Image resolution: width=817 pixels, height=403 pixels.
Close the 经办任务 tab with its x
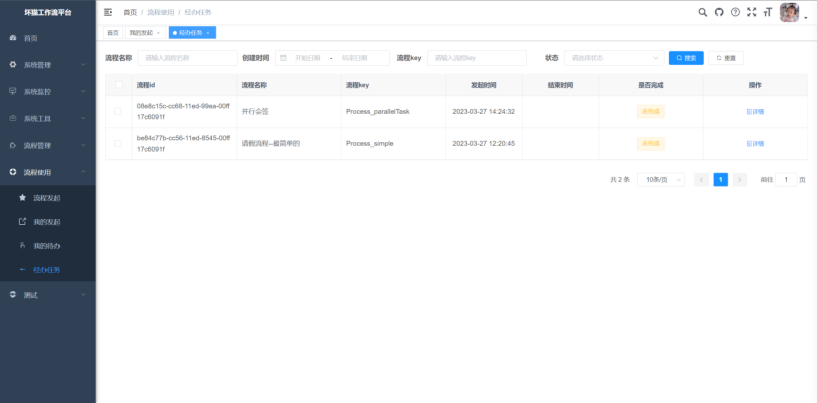click(x=208, y=33)
